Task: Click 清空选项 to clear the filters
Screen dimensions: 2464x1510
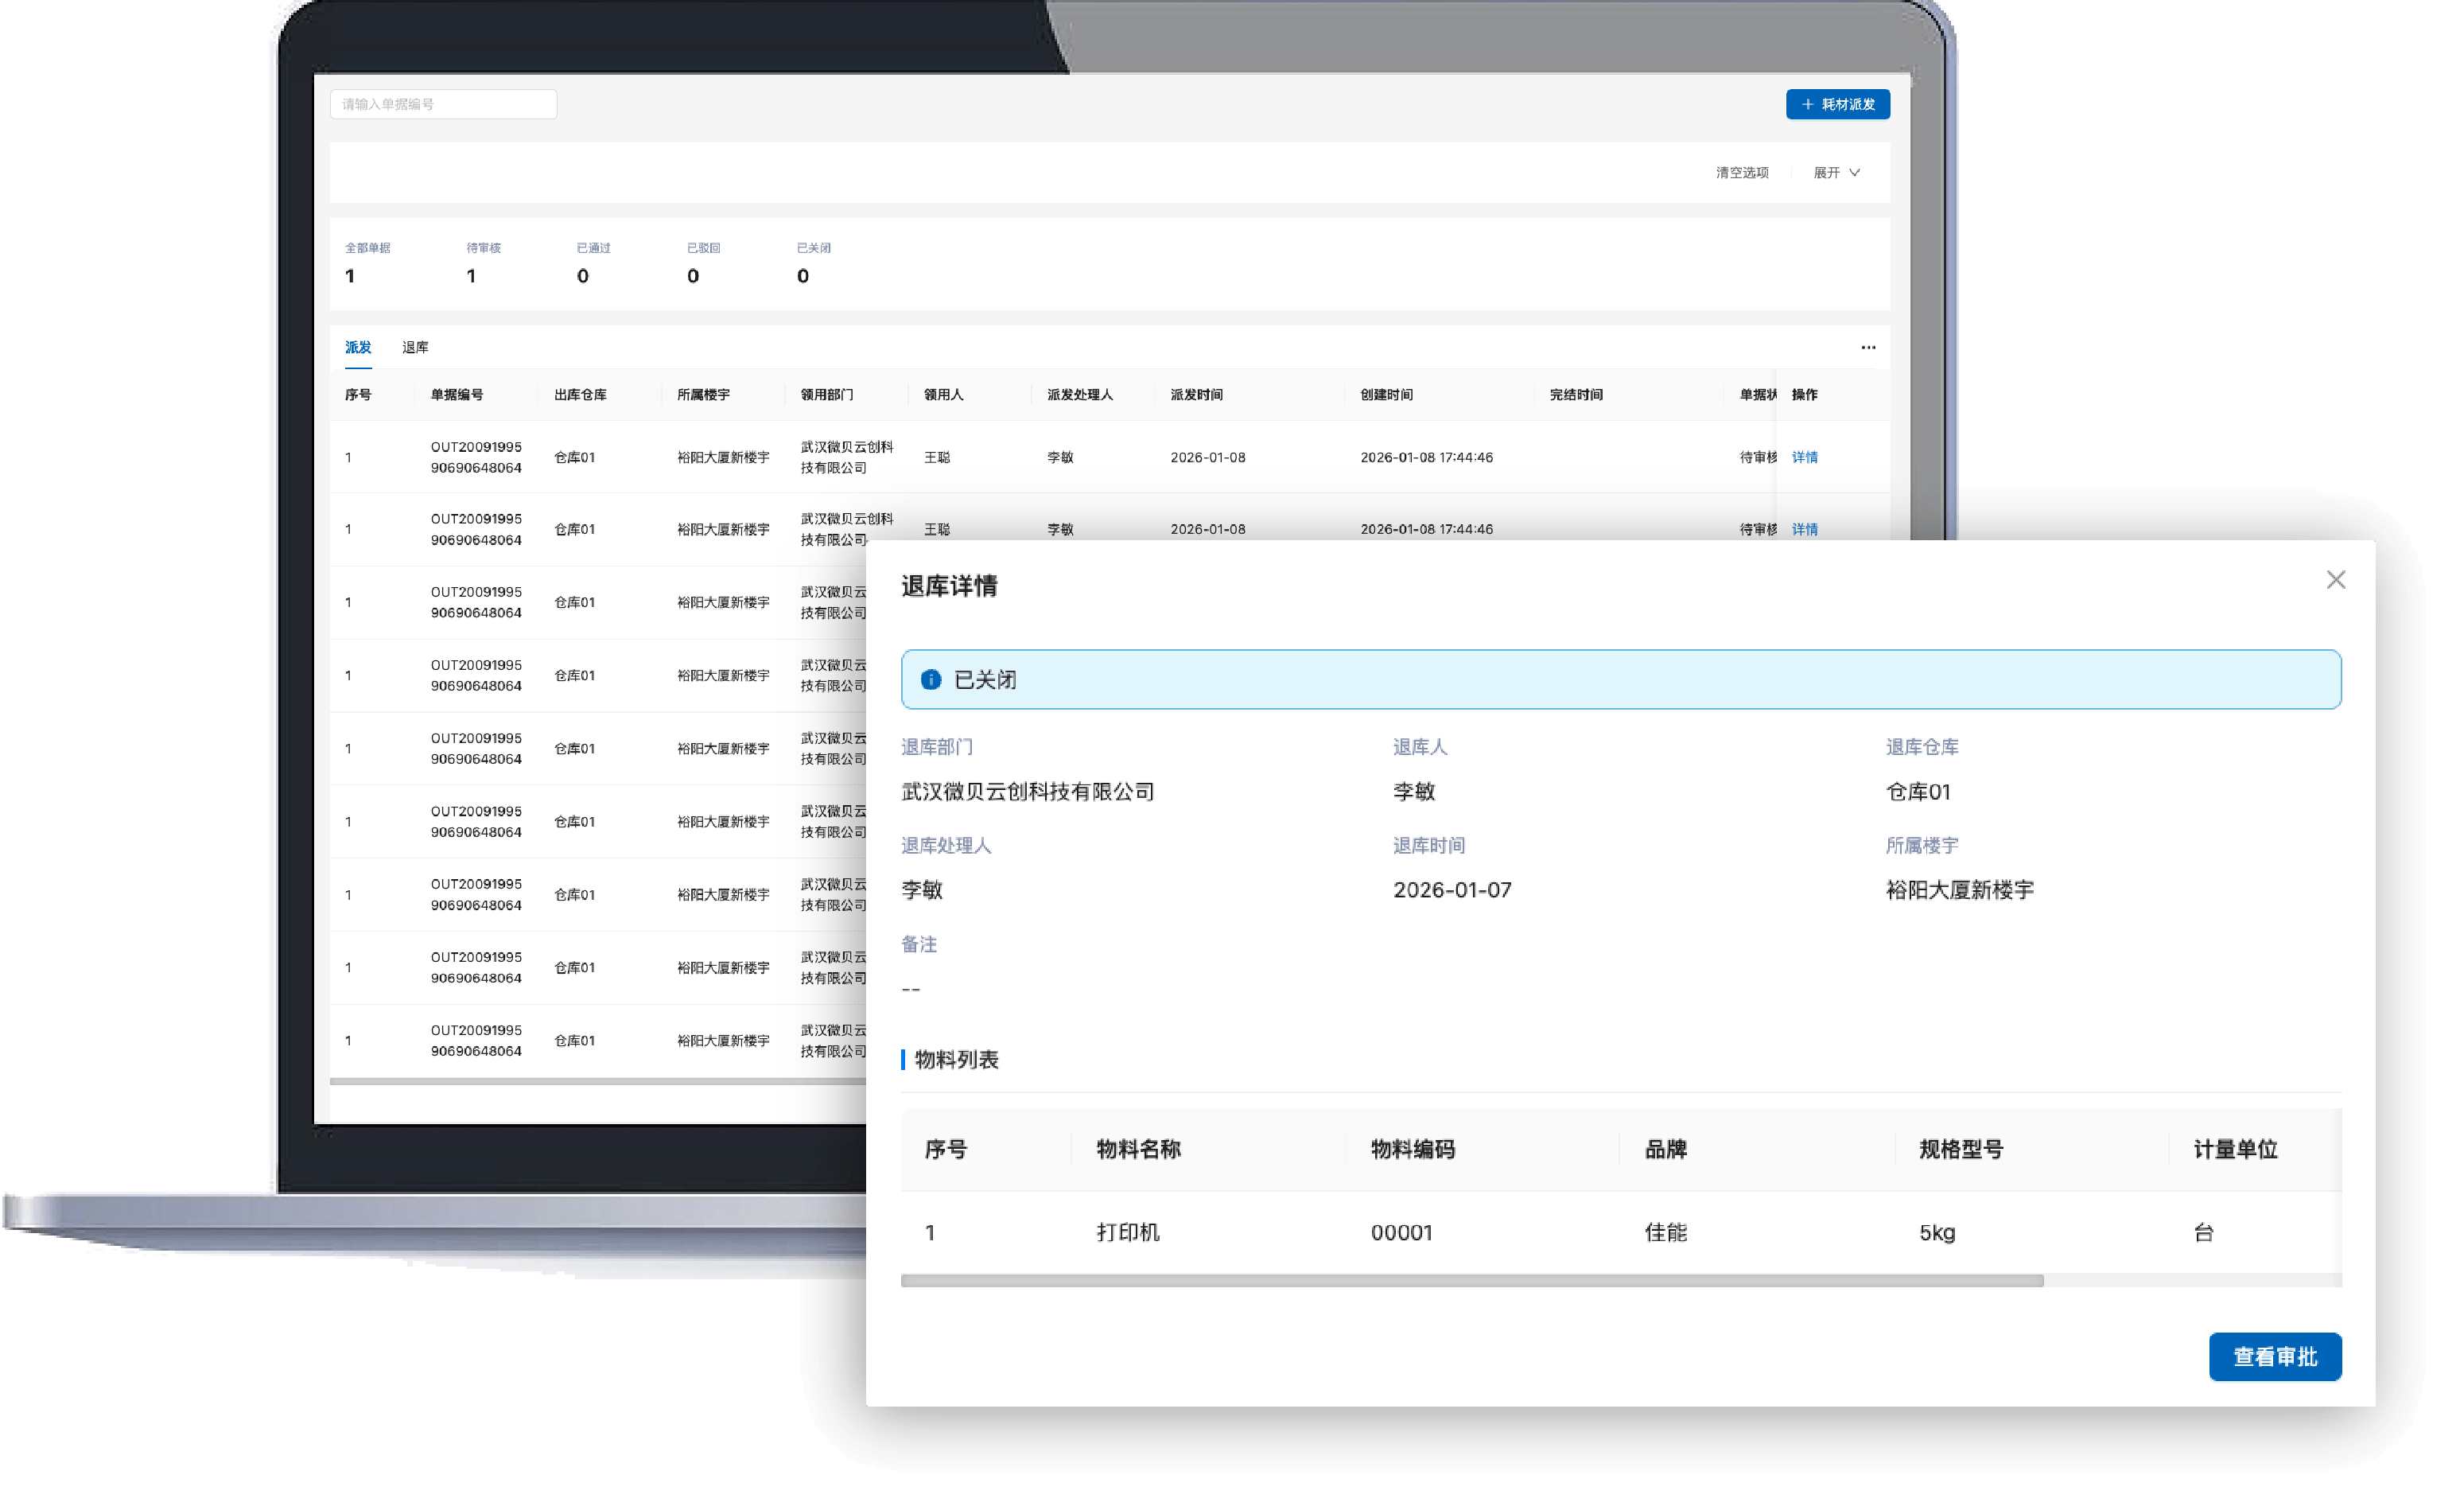Action: coord(1742,173)
